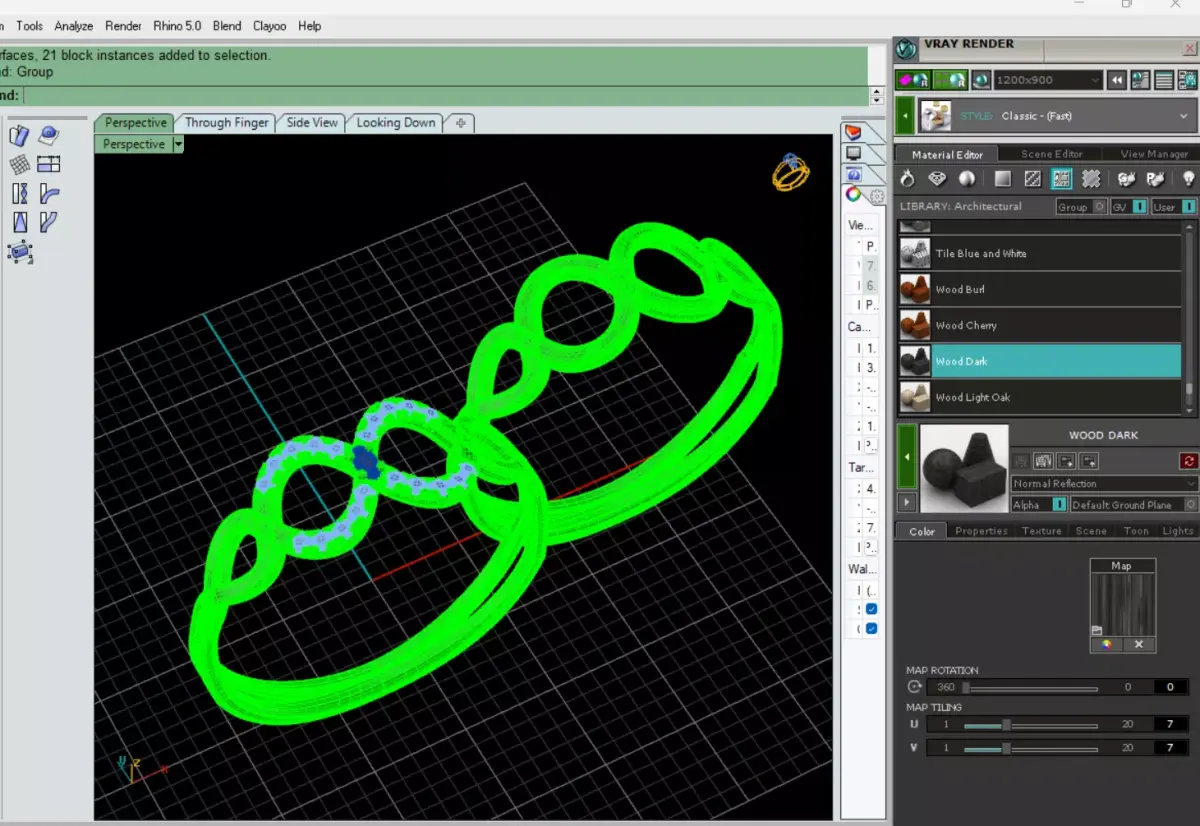Select the wireframe mesh surface tool
This screenshot has height=826, width=1200.
click(19, 164)
